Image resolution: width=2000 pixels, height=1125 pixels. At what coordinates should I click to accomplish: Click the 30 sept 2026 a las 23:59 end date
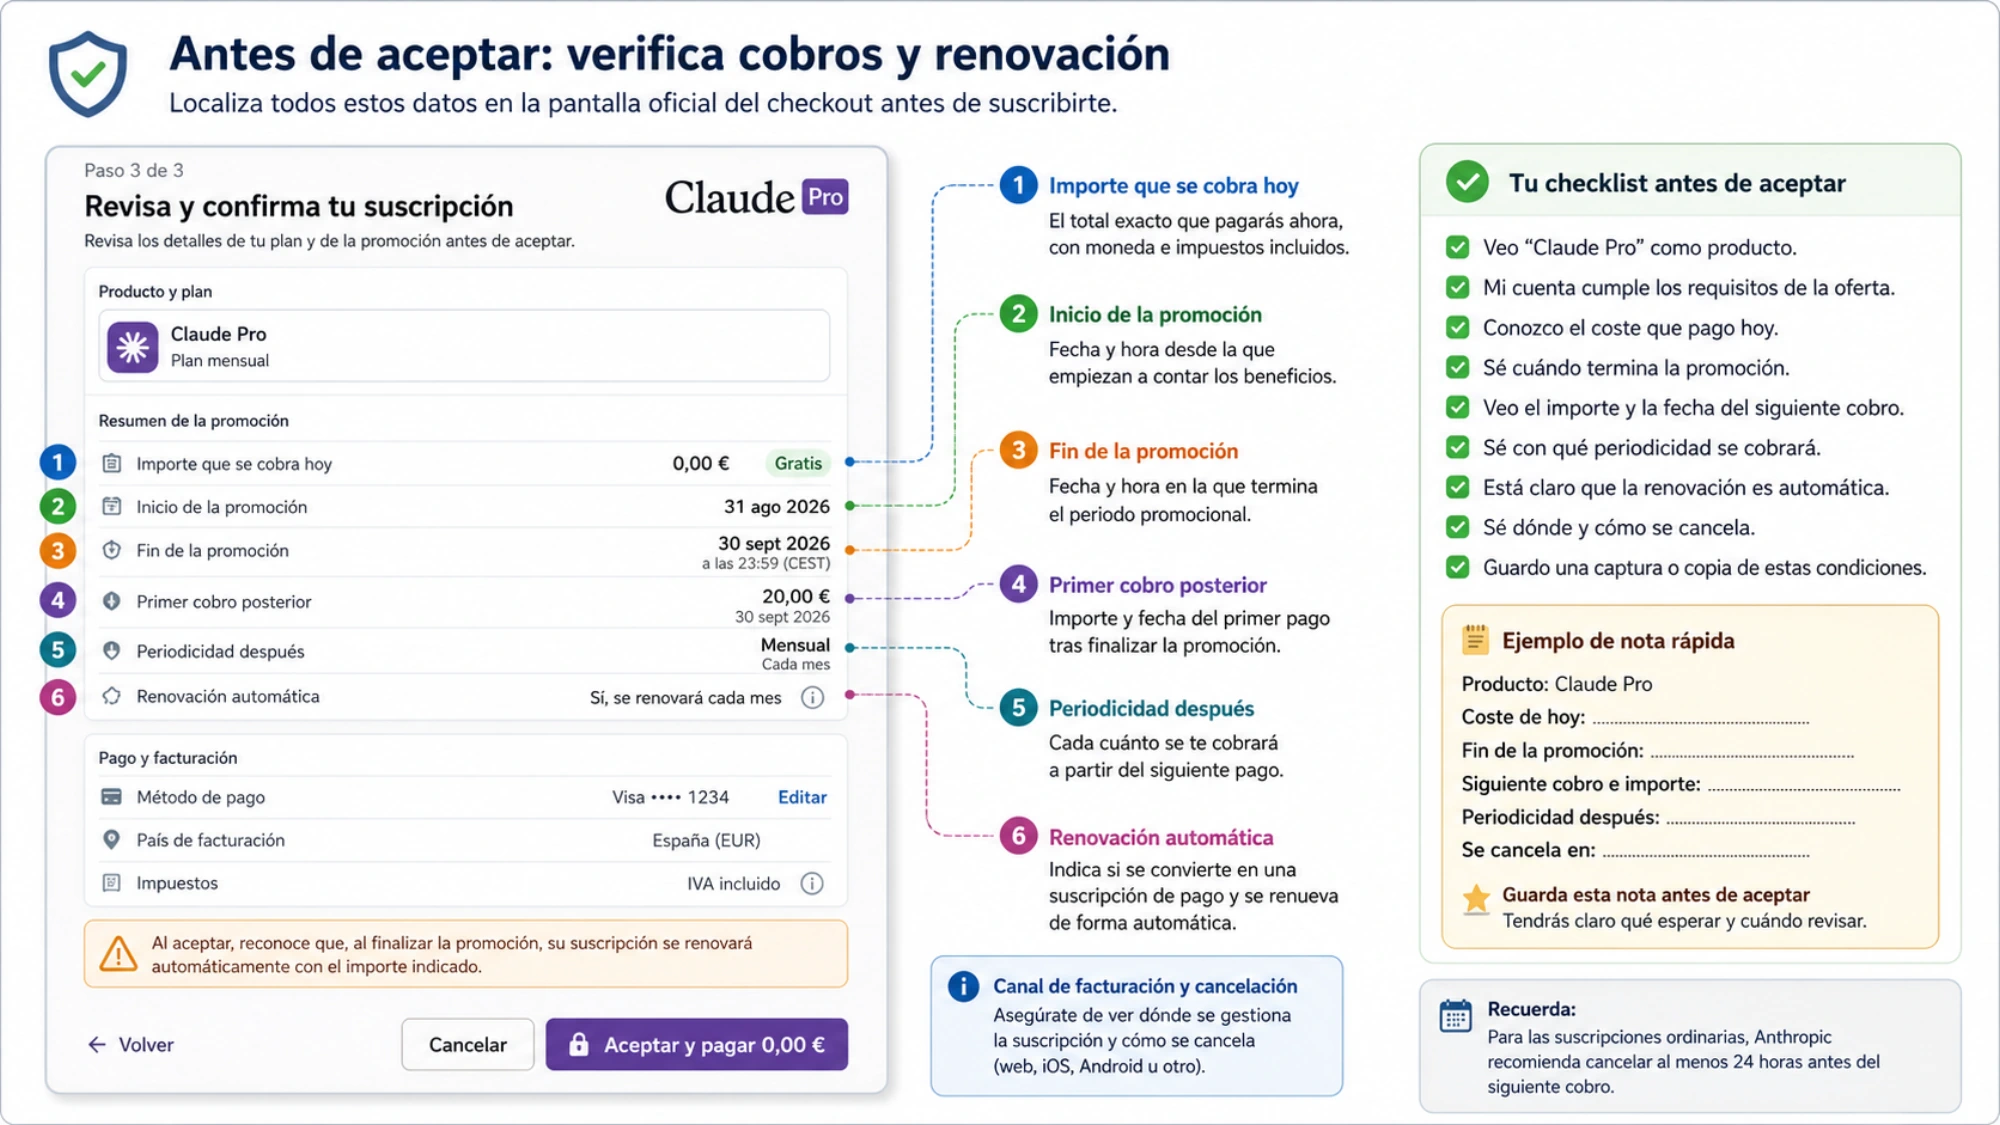(x=766, y=552)
